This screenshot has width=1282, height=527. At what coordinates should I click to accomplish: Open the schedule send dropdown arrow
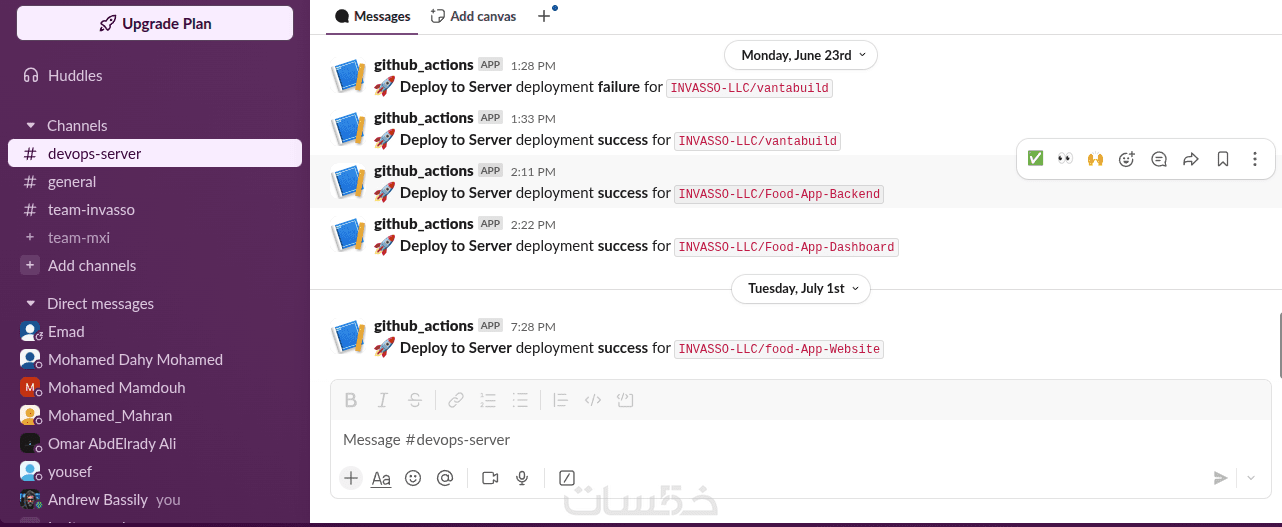tap(1251, 478)
